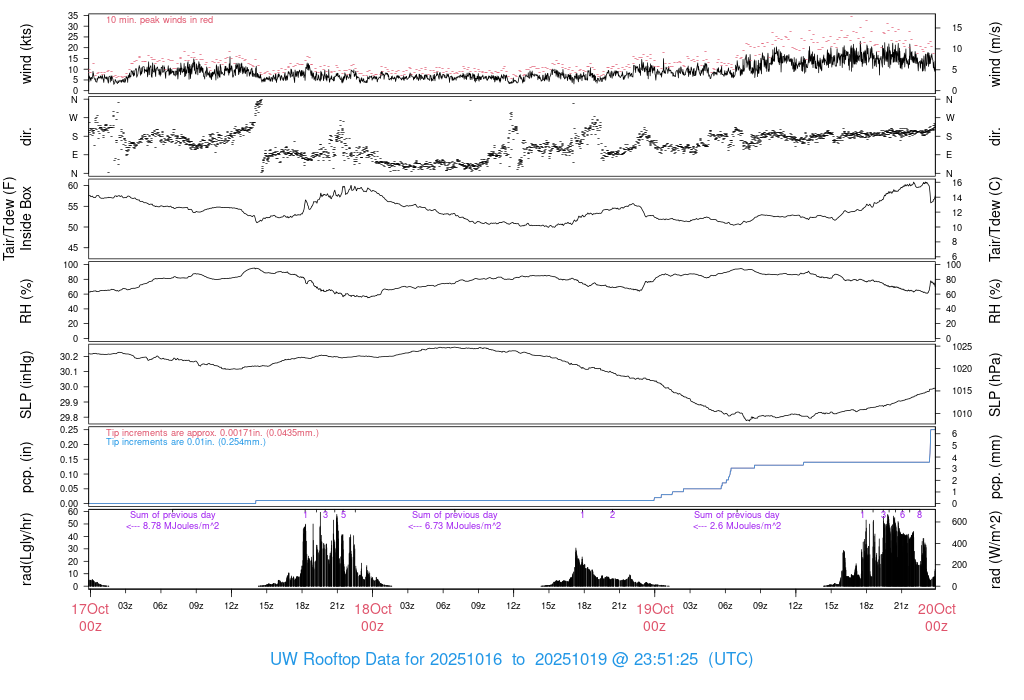Image resolution: width=1024 pixels, height=700 pixels.
Task: Select the blue tip increments 0.01in note
Action: 186,441
